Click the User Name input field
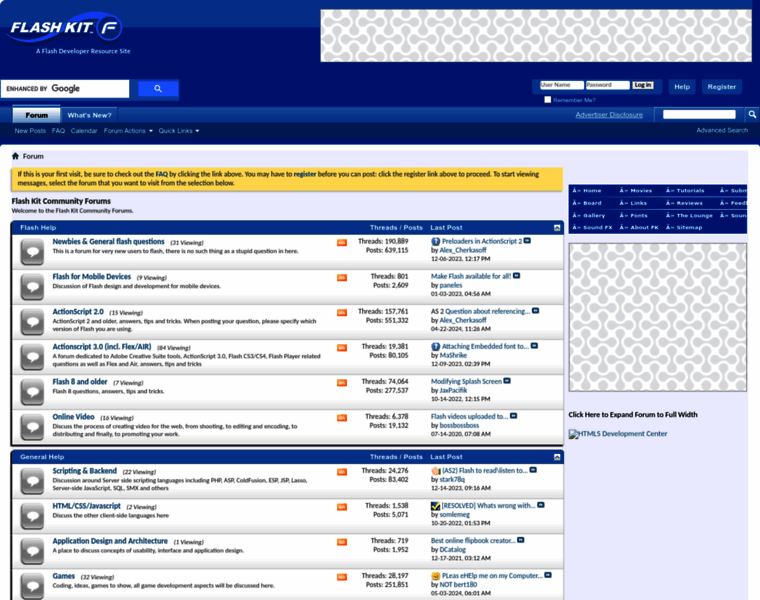 [x=562, y=85]
